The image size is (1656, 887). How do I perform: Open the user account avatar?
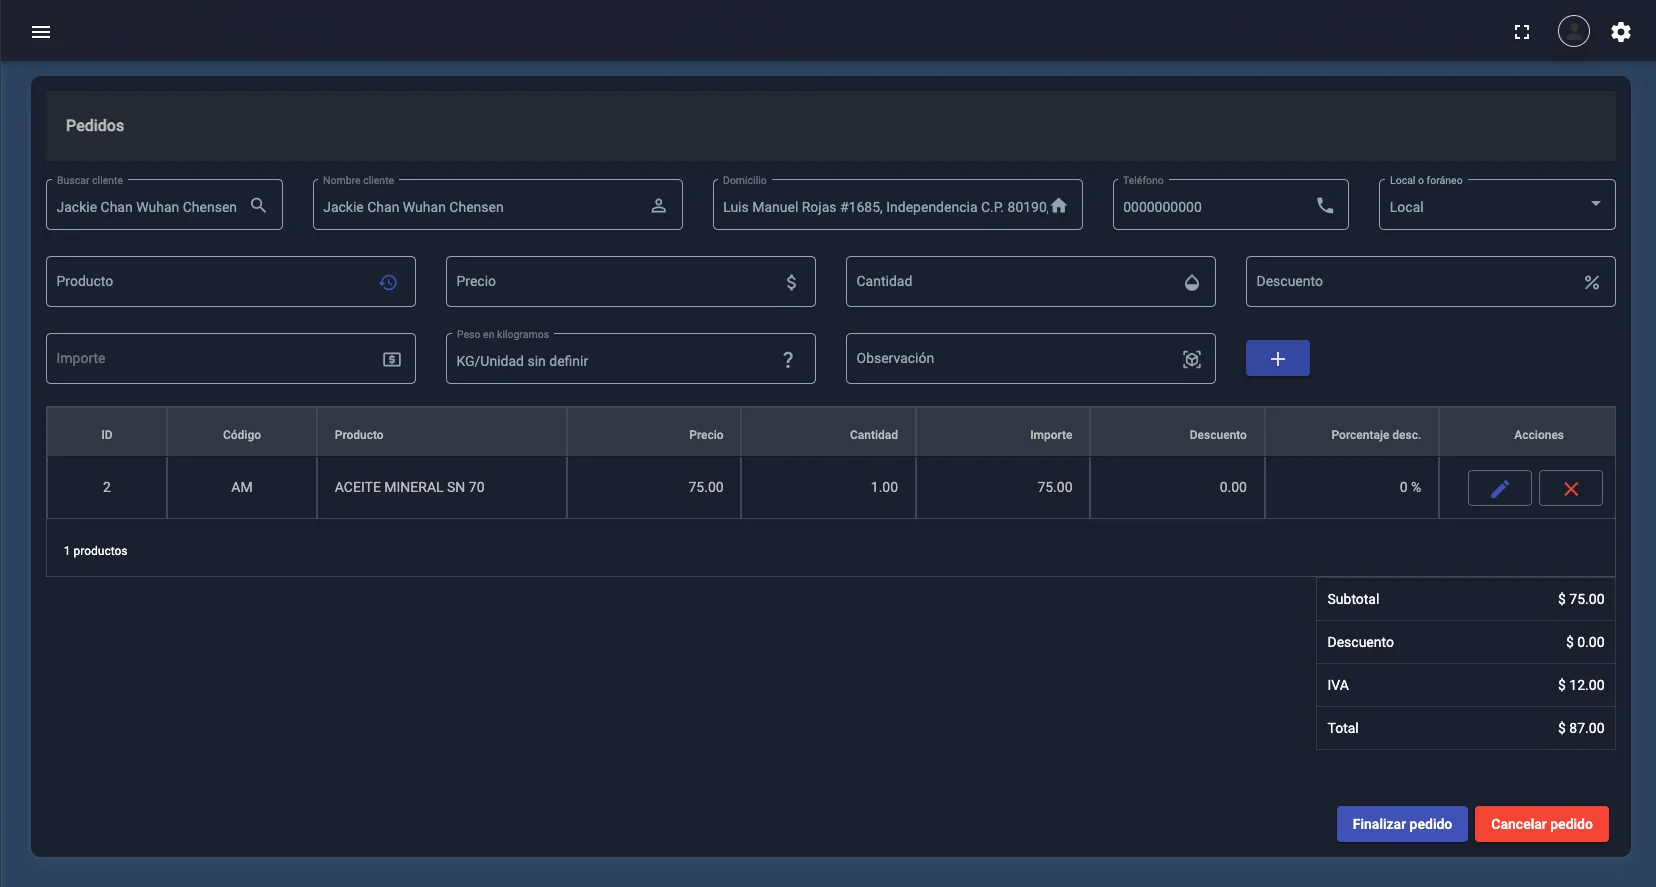(1574, 32)
